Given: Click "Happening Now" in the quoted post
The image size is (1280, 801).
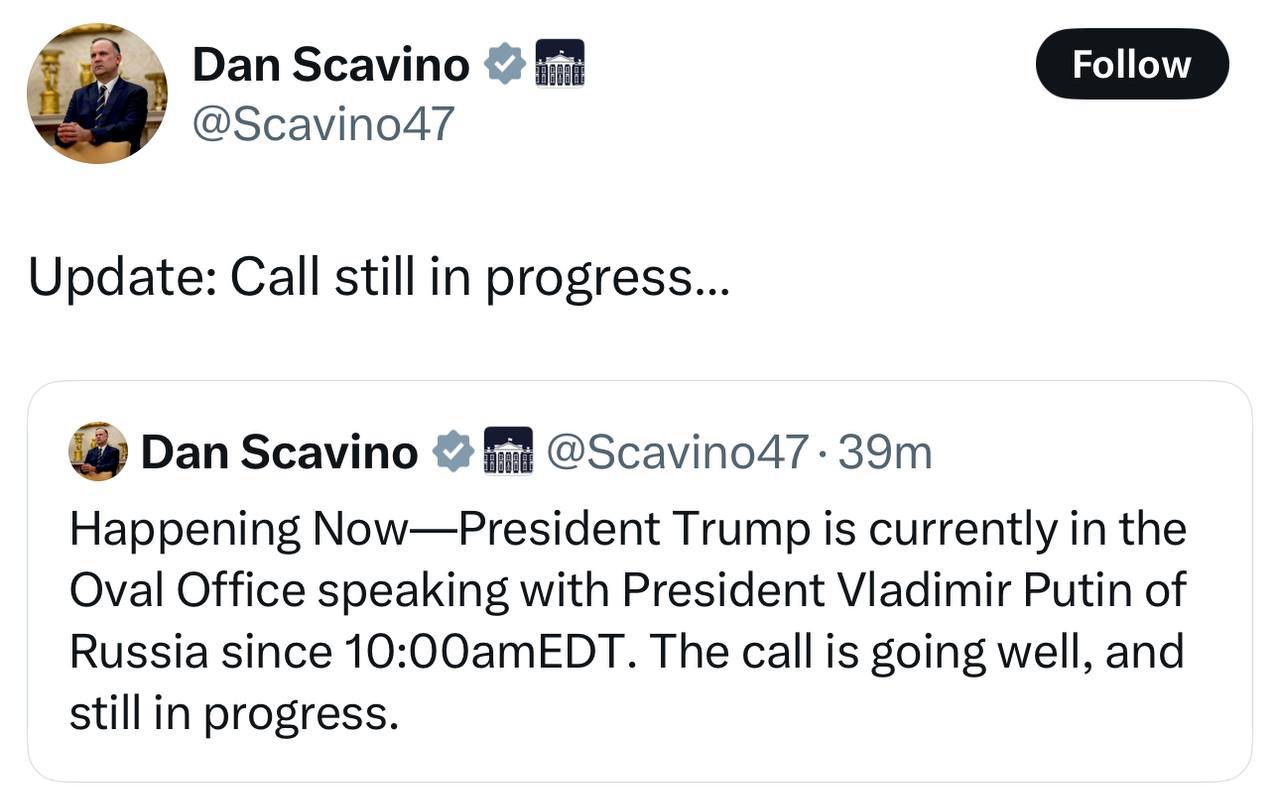Looking at the screenshot, I should [234, 530].
